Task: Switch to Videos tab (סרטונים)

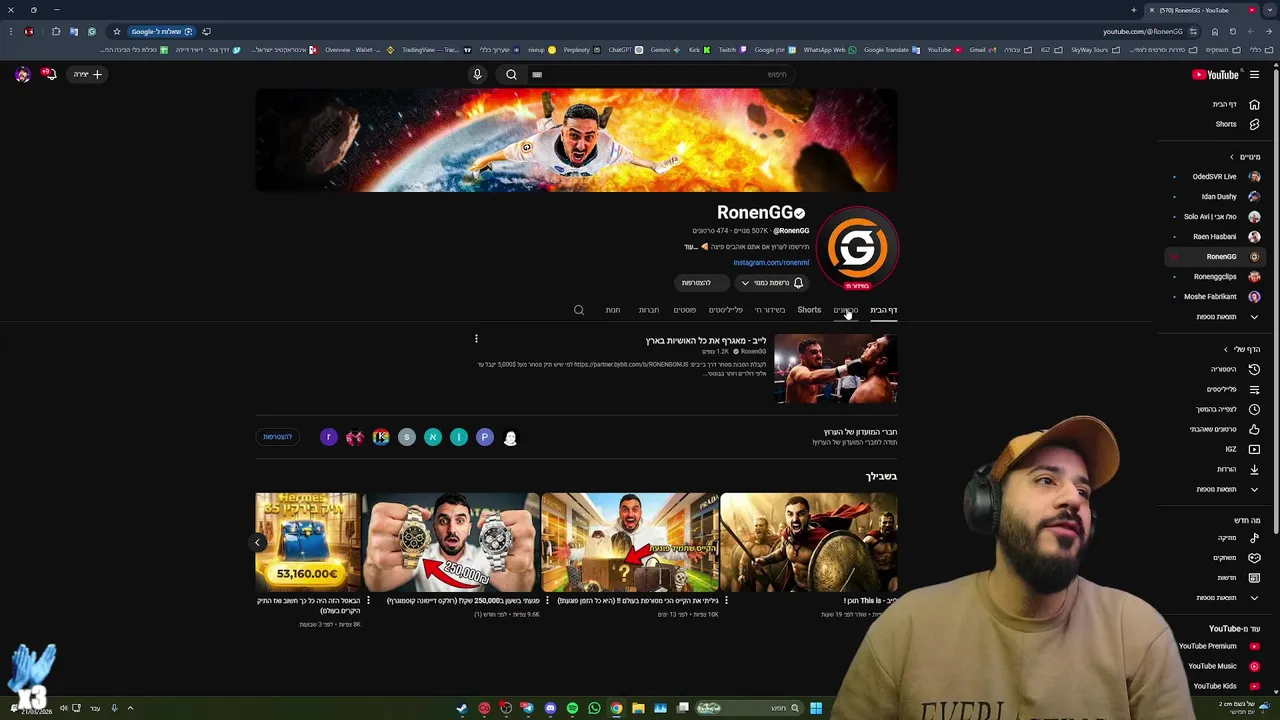Action: point(845,310)
